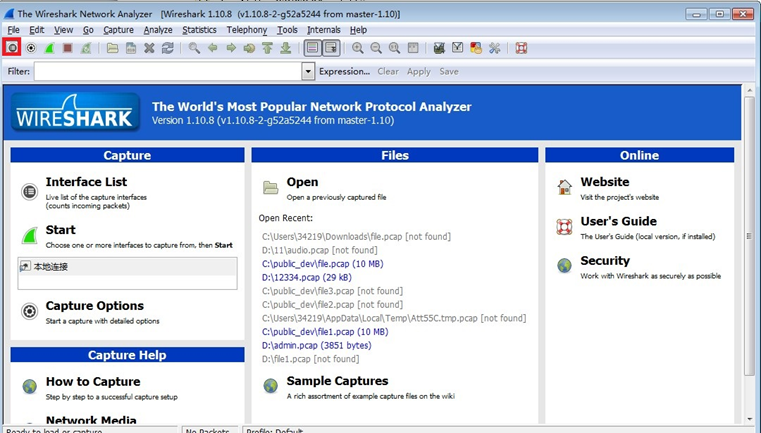Open the Telephony menu
This screenshot has width=761, height=433.
[246, 30]
